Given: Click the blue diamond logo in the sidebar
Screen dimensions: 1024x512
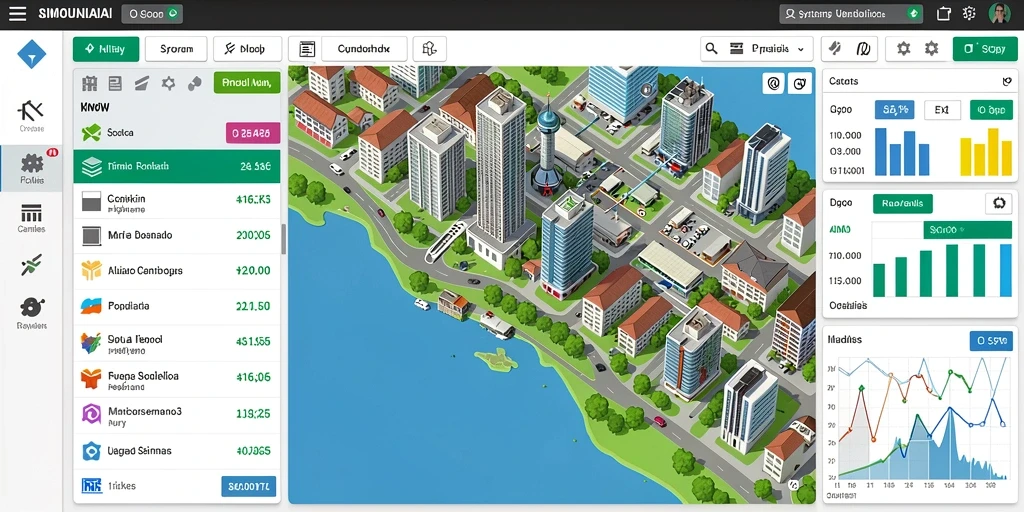Looking at the screenshot, I should (31, 54).
